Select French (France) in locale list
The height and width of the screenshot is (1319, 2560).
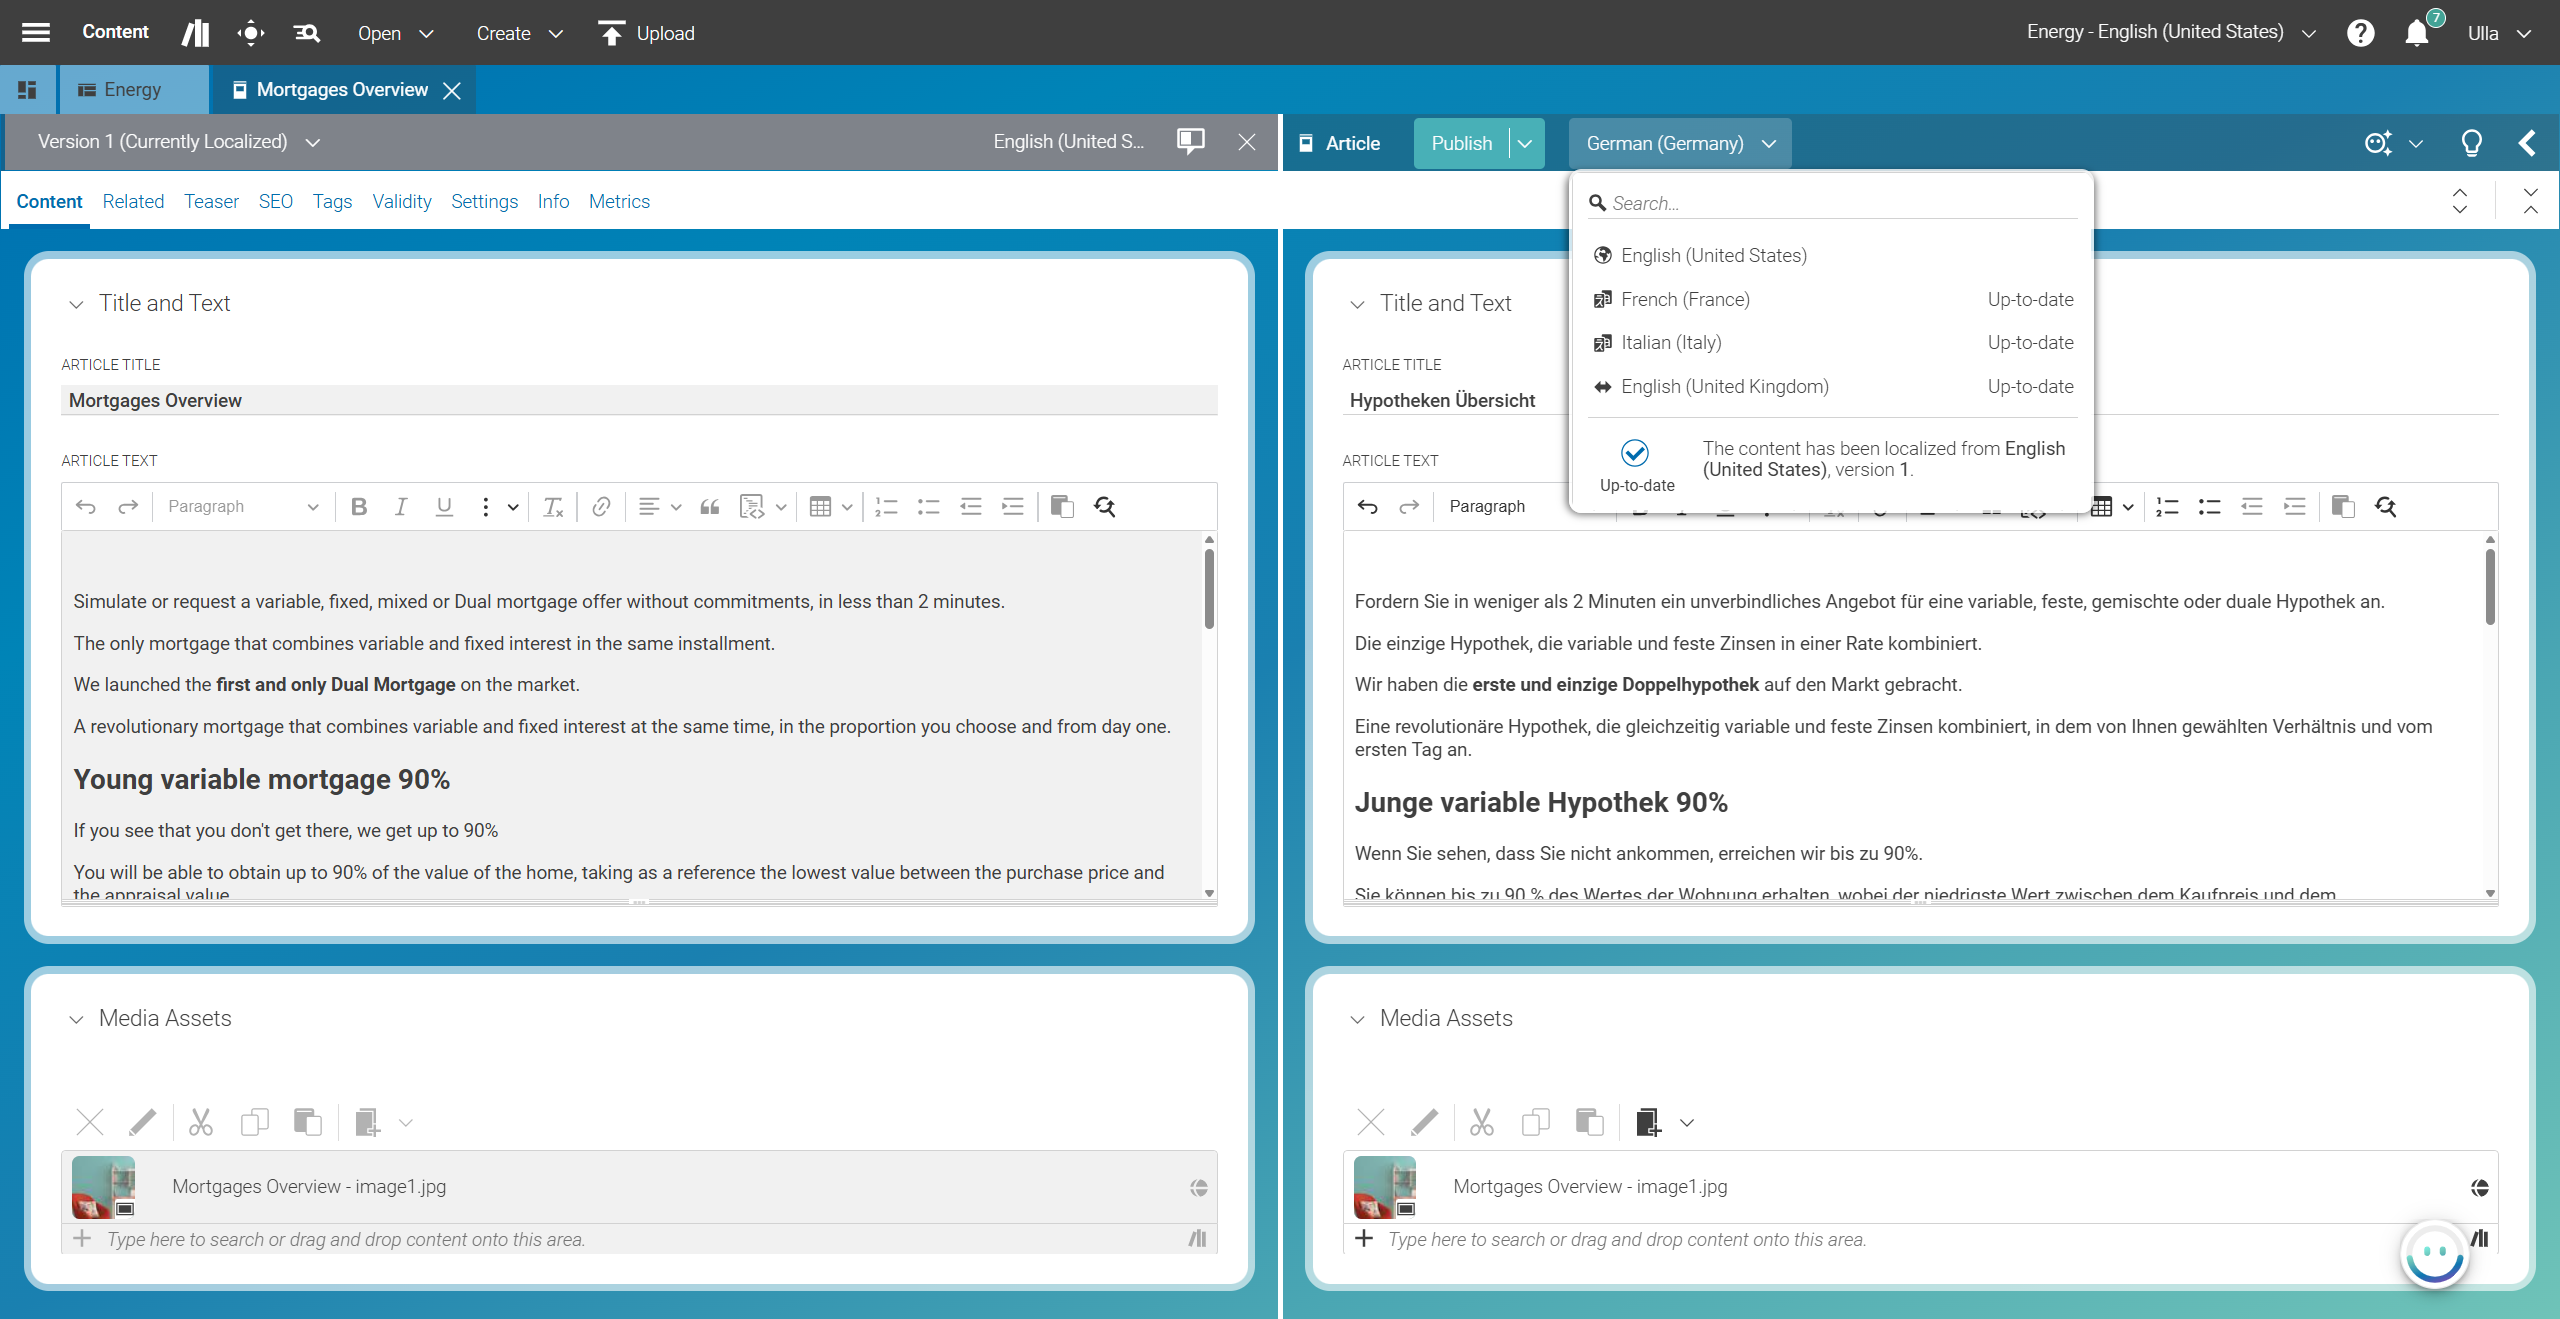1685,299
